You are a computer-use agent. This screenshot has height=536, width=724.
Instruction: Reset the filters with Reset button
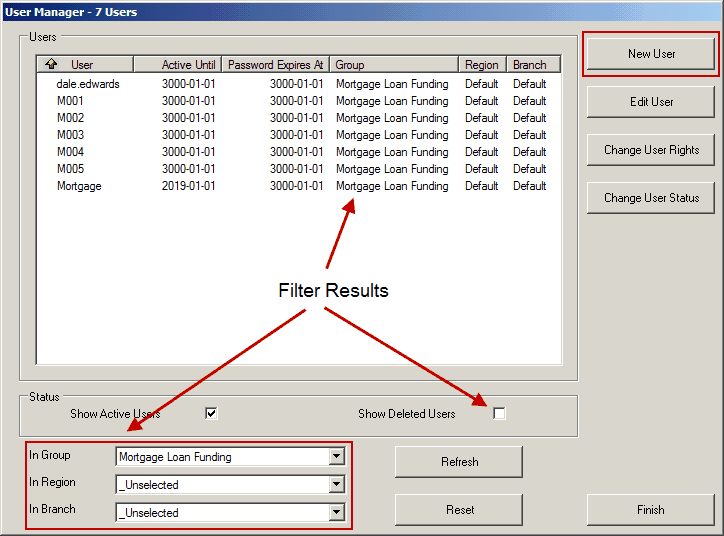tap(459, 510)
